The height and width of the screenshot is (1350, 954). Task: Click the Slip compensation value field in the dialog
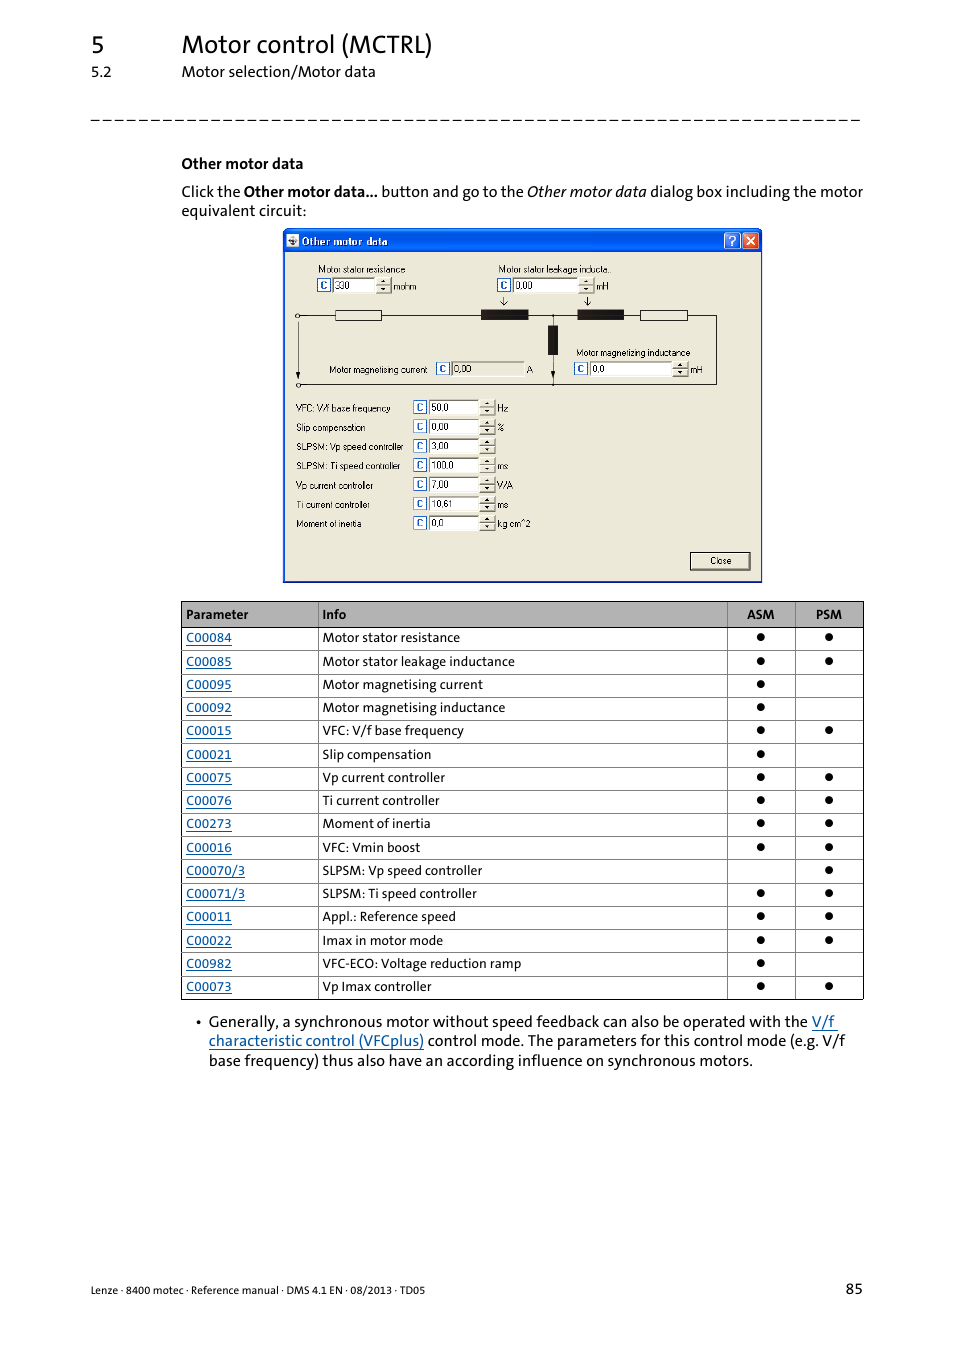click(455, 427)
